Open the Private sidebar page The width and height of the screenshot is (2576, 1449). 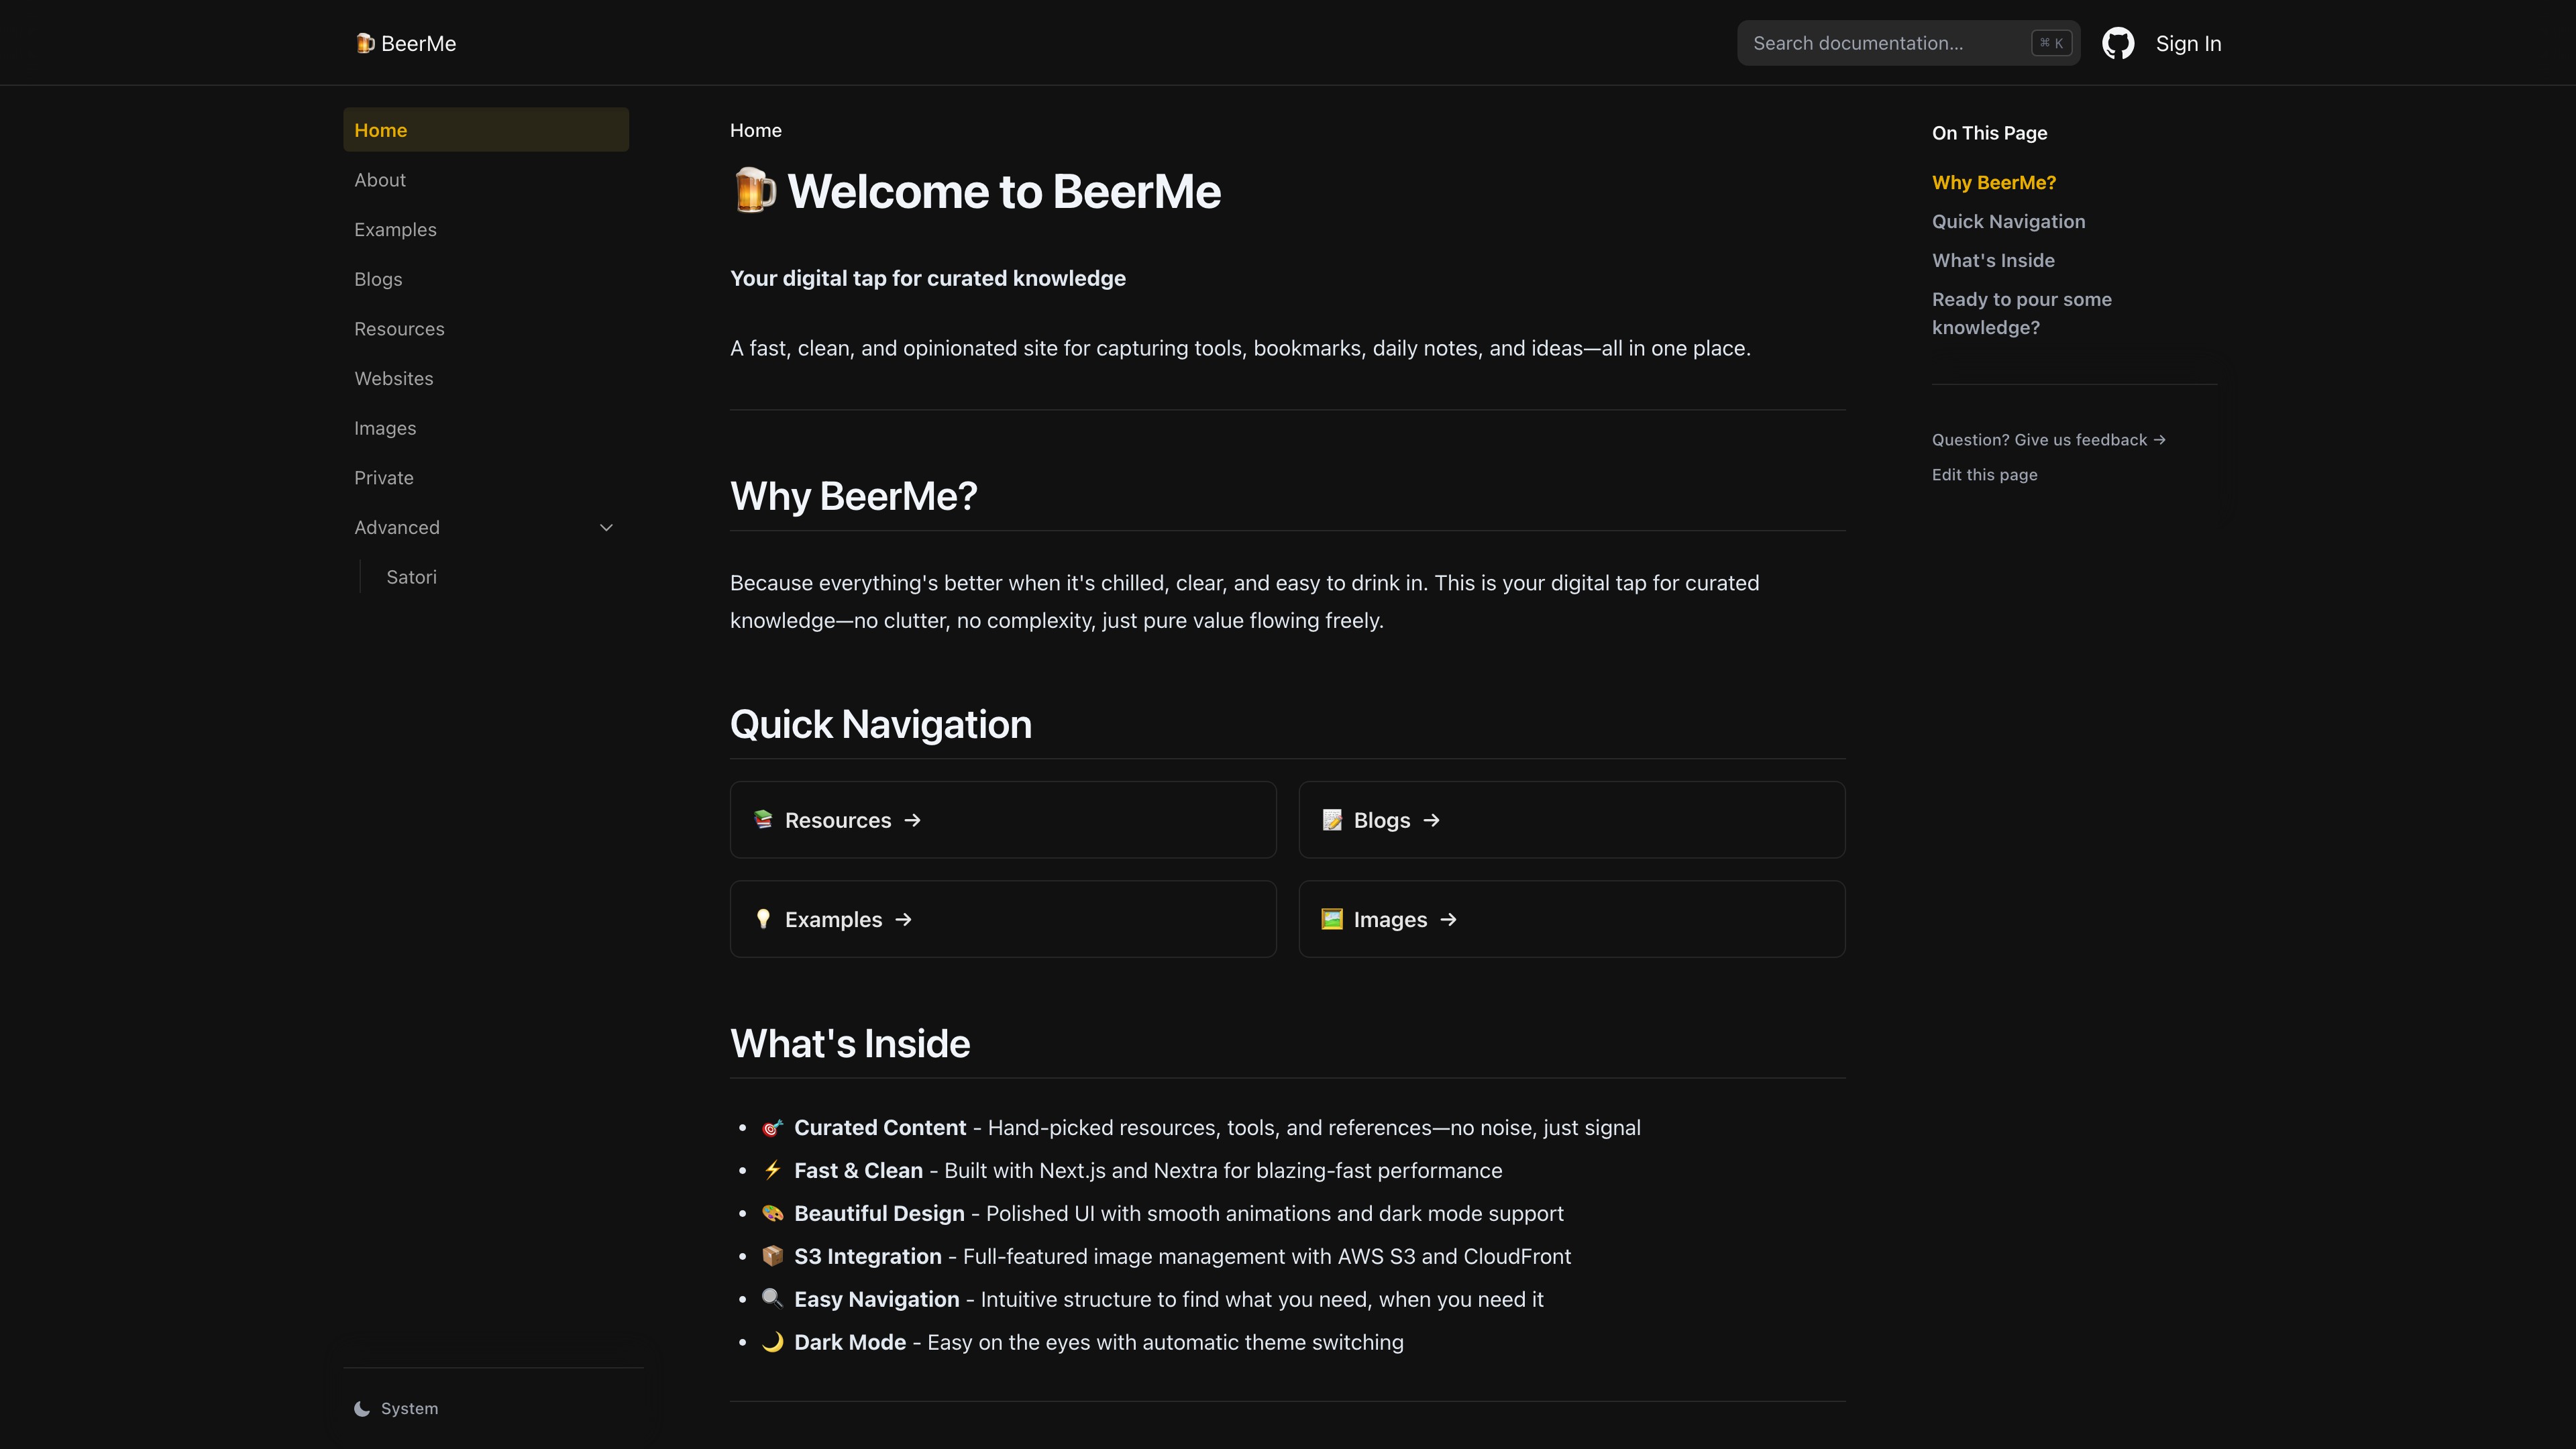[x=383, y=478]
